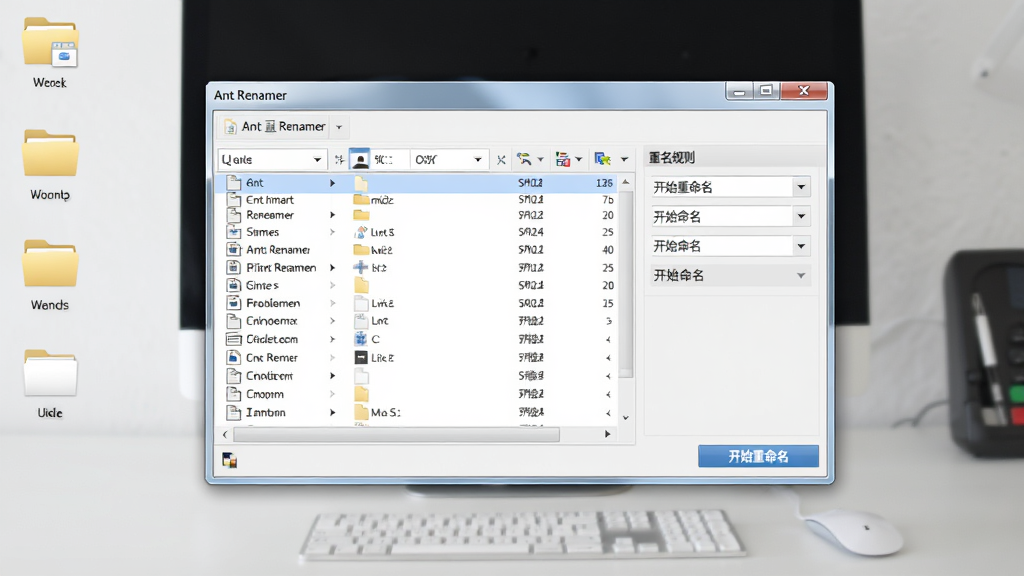Screen dimensions: 1024x576
Task: Click the Ant Renamer toolbar button
Action: coord(275,127)
